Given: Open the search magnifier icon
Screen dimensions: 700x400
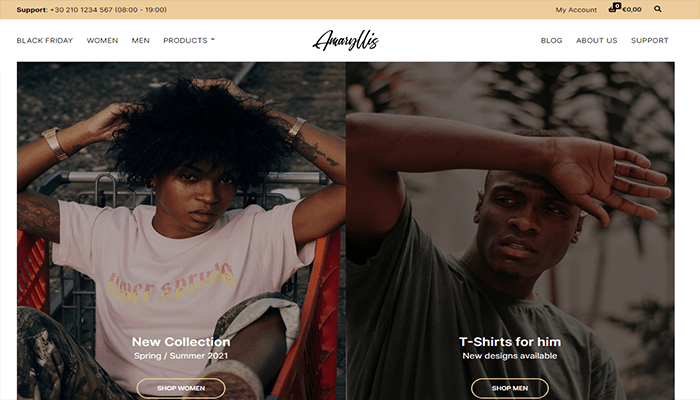Looking at the screenshot, I should pyautogui.click(x=658, y=9).
